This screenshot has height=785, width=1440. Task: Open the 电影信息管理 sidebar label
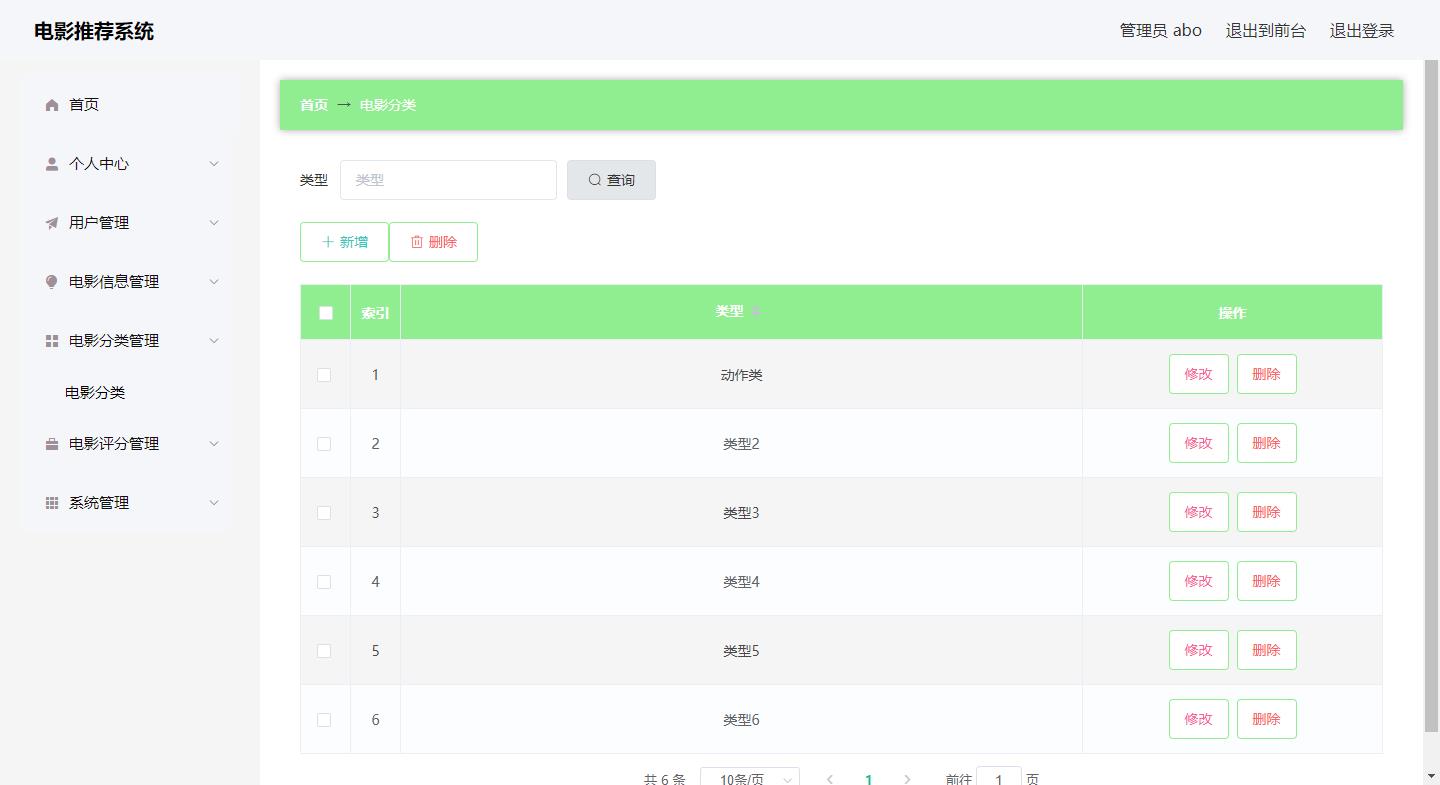coord(114,282)
